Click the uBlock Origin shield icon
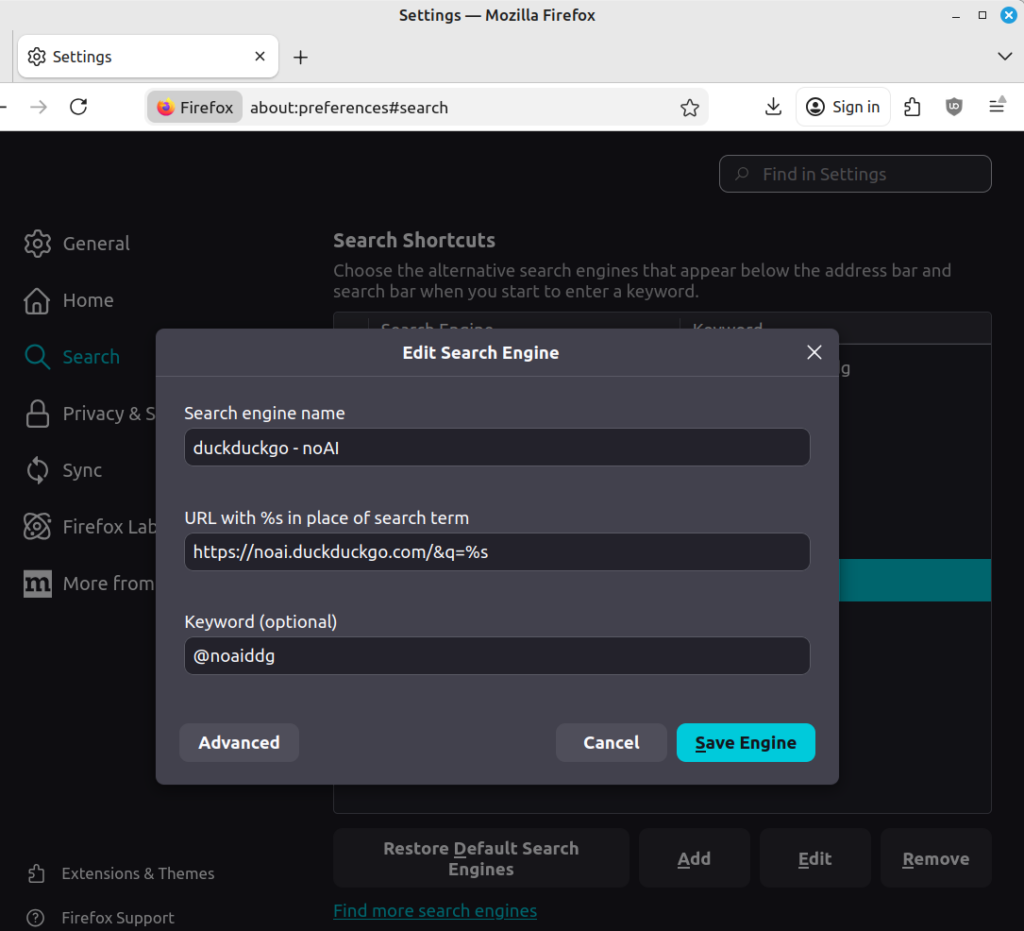 pyautogui.click(x=954, y=107)
